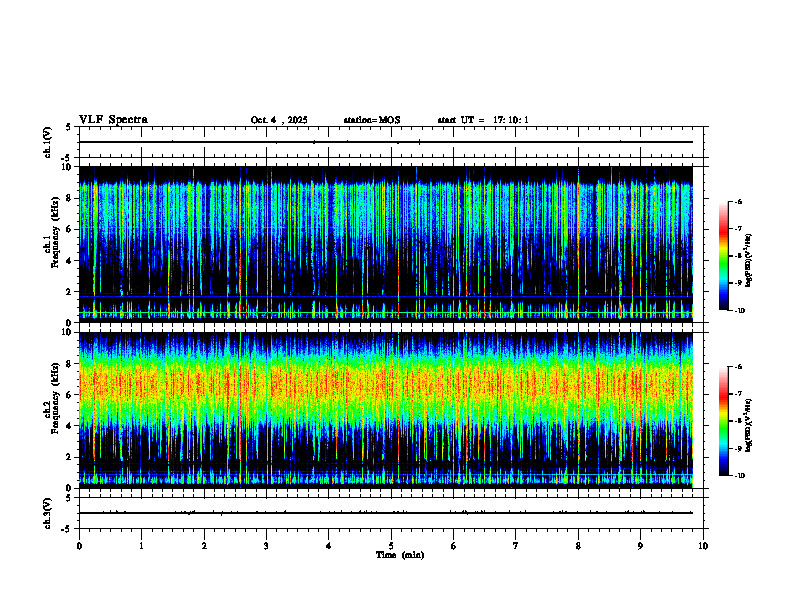Screen dimensions: 792x612
Task: Click the "-5" tick on ch.3(V) axis
Action: click(x=67, y=529)
